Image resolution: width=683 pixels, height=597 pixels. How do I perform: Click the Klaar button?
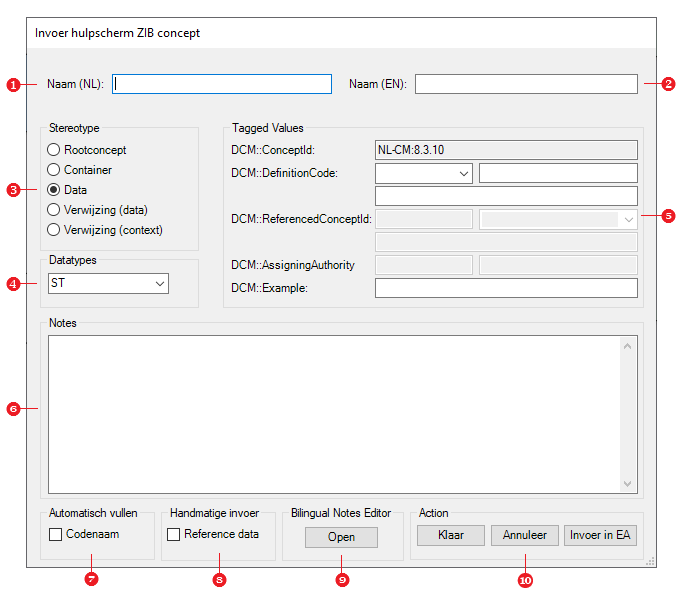[451, 535]
